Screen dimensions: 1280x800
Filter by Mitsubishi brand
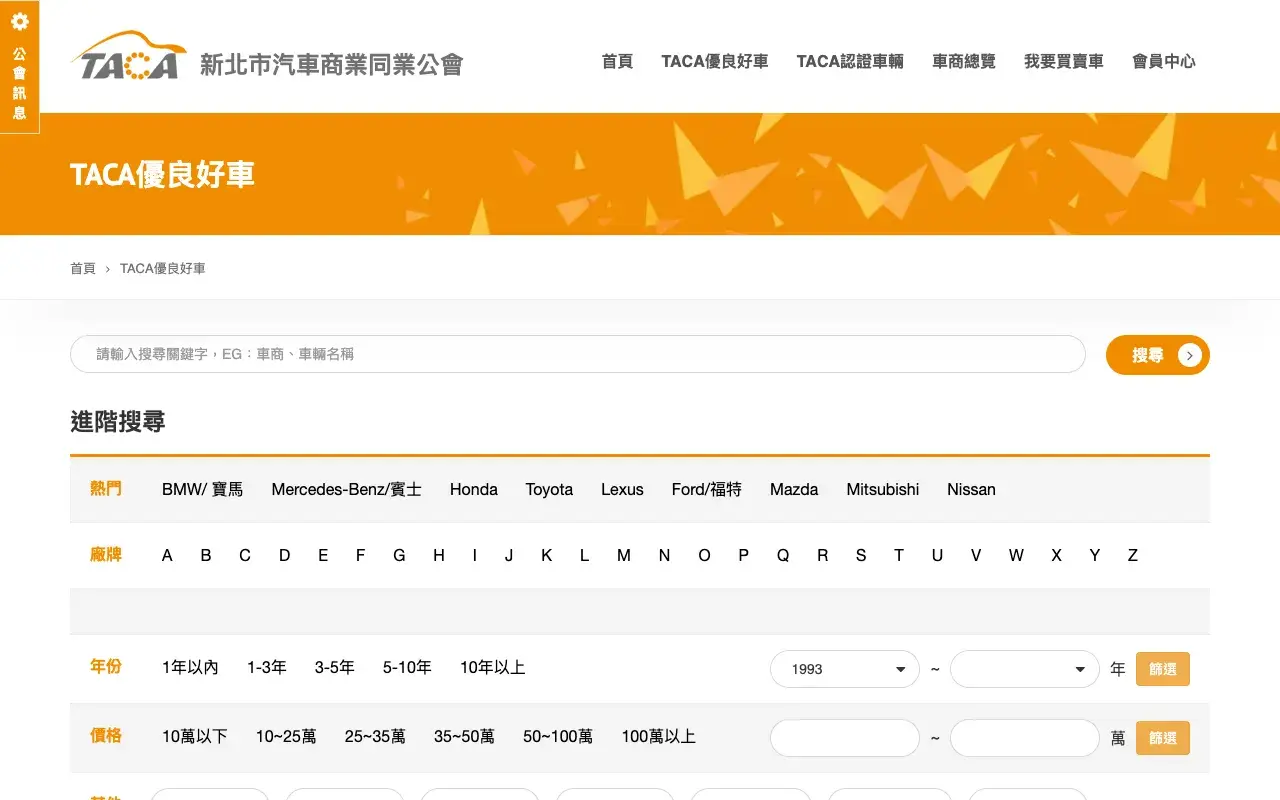pyautogui.click(x=883, y=489)
